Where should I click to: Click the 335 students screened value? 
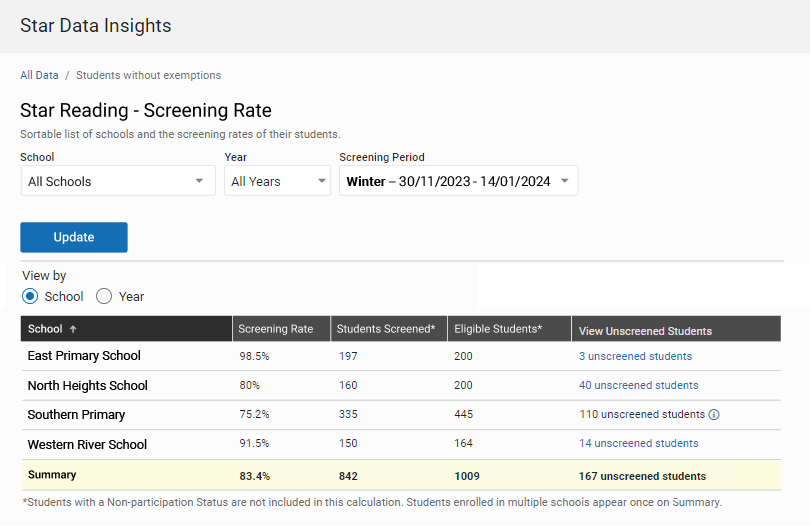[x=348, y=414]
